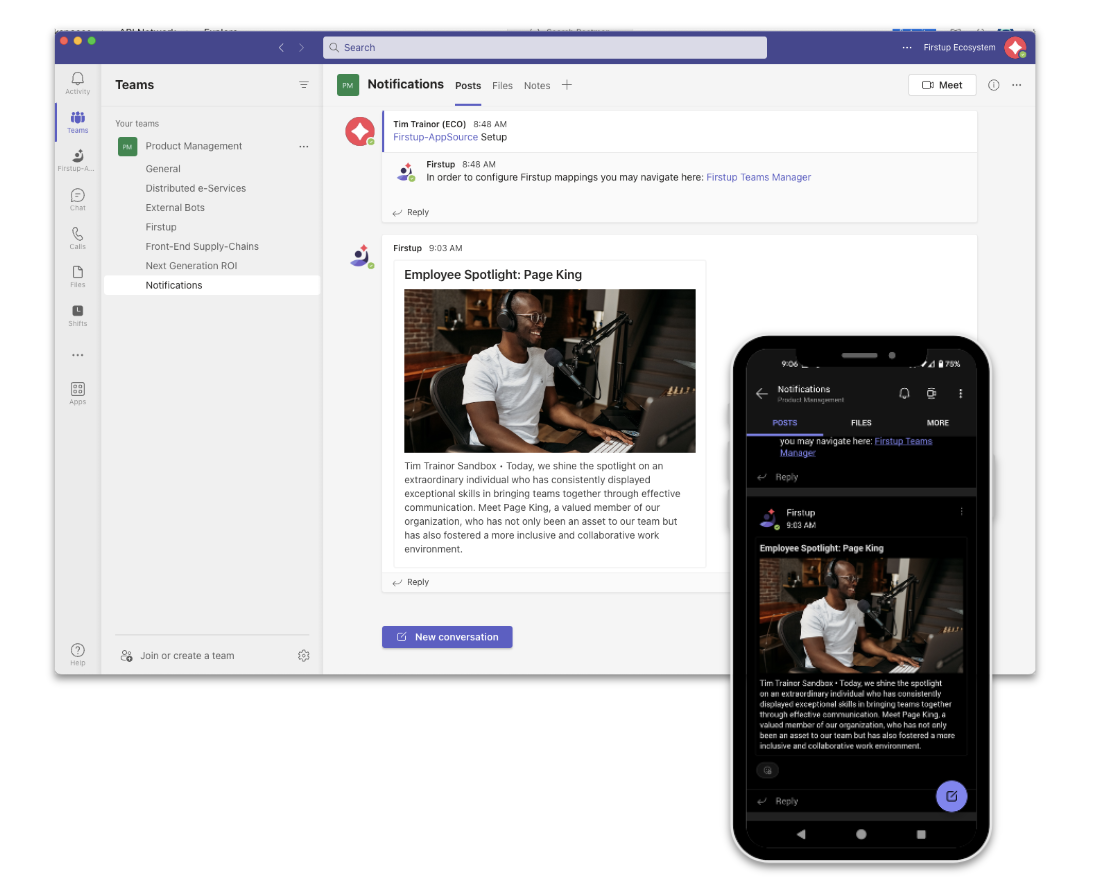Go back with the left arrow

pos(281,48)
